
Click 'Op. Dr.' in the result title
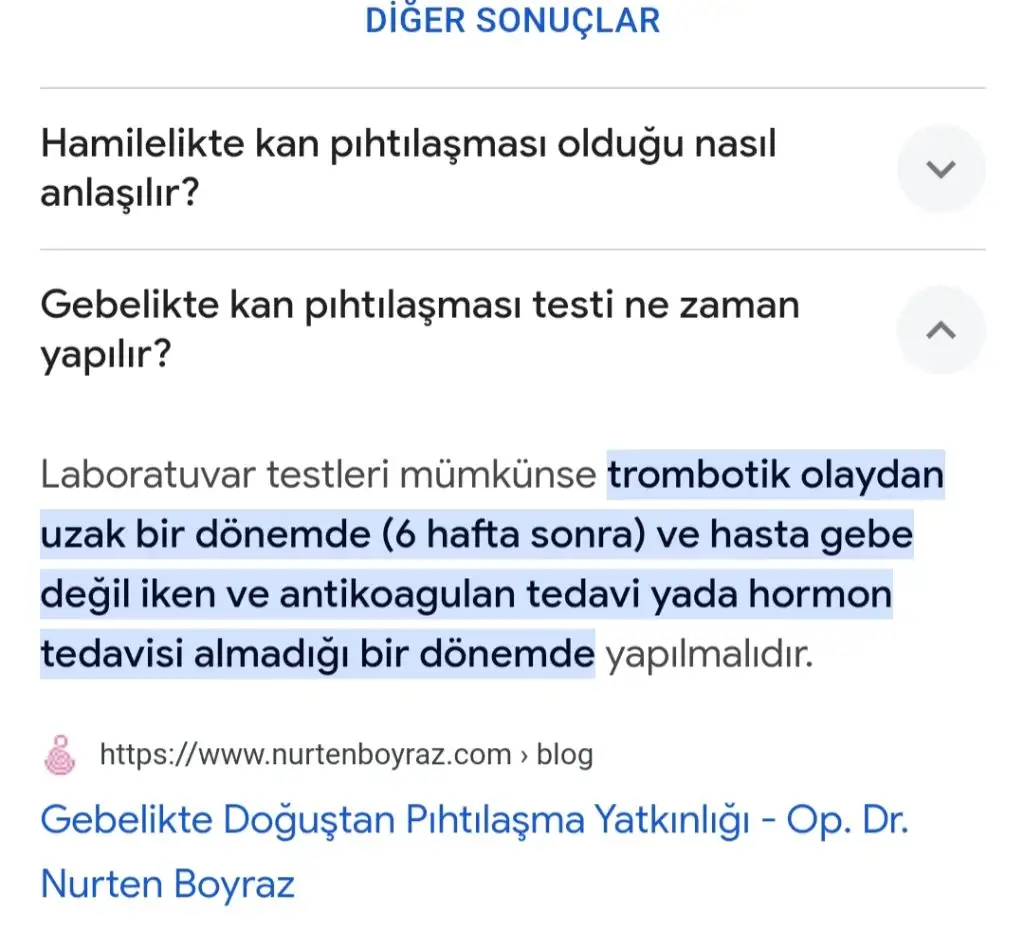[847, 821]
